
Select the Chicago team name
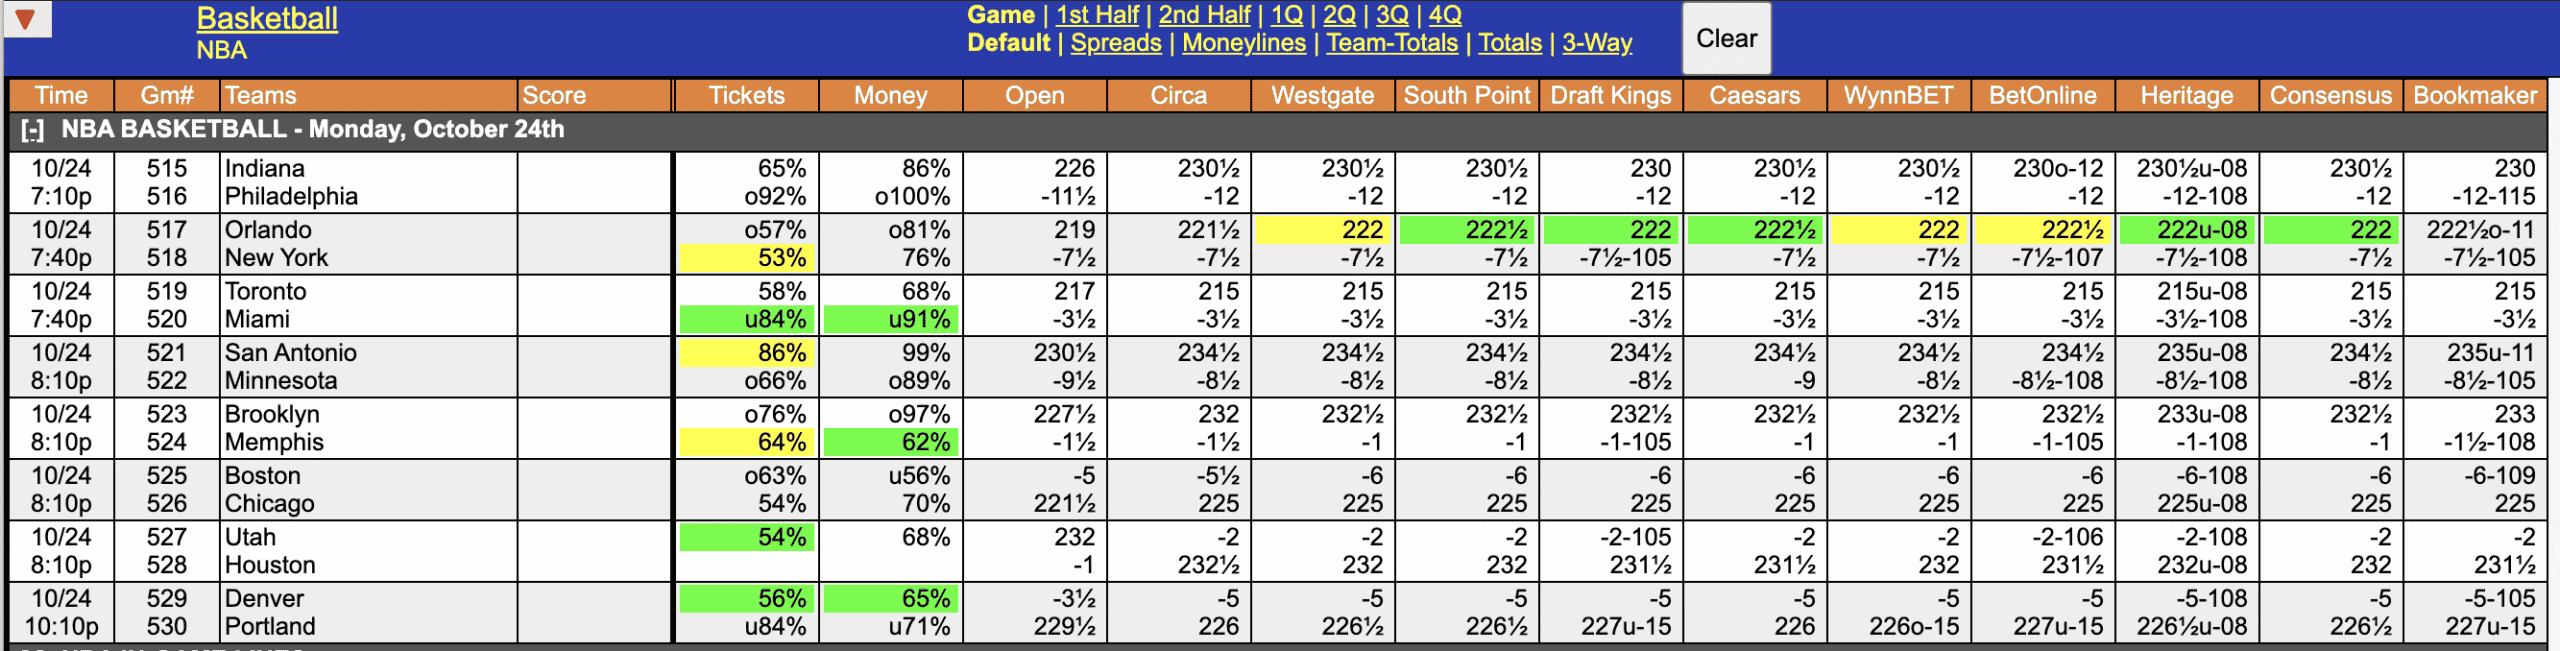(x=269, y=504)
